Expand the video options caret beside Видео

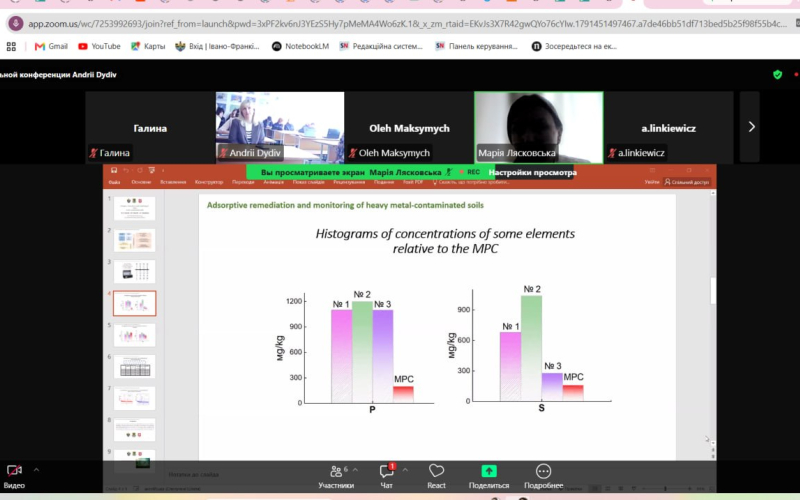(x=36, y=470)
